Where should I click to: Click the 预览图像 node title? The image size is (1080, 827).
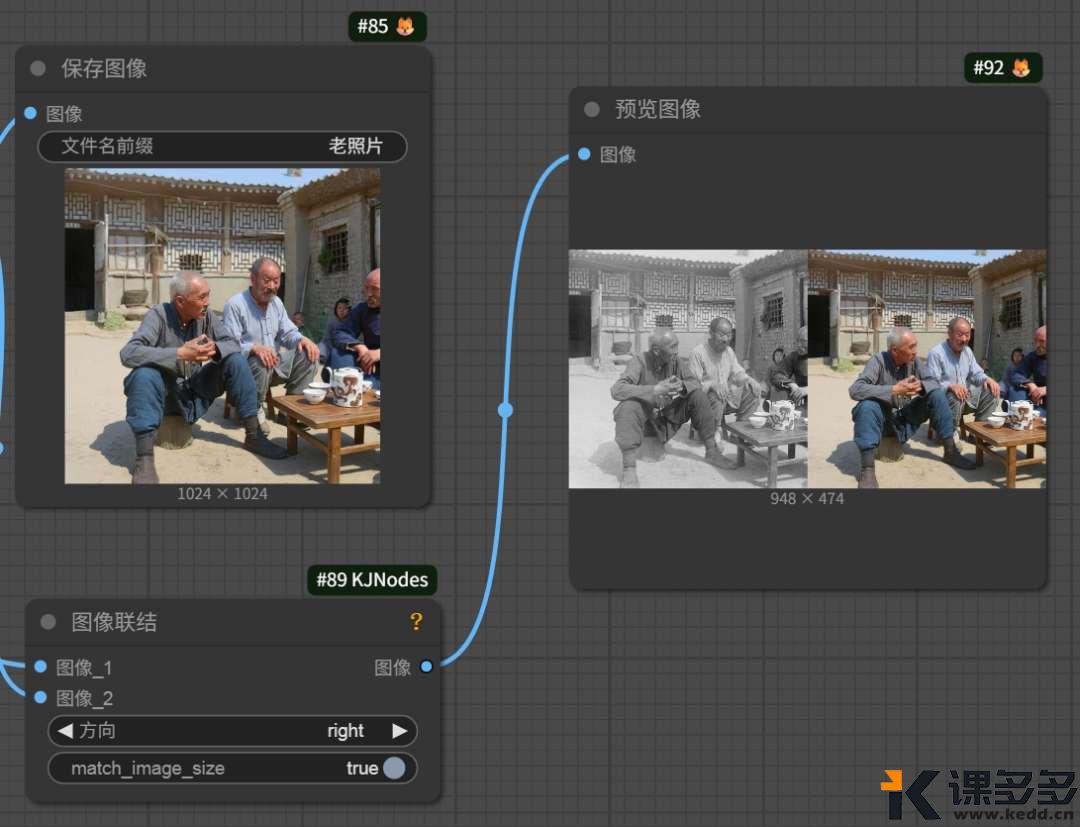tap(658, 109)
